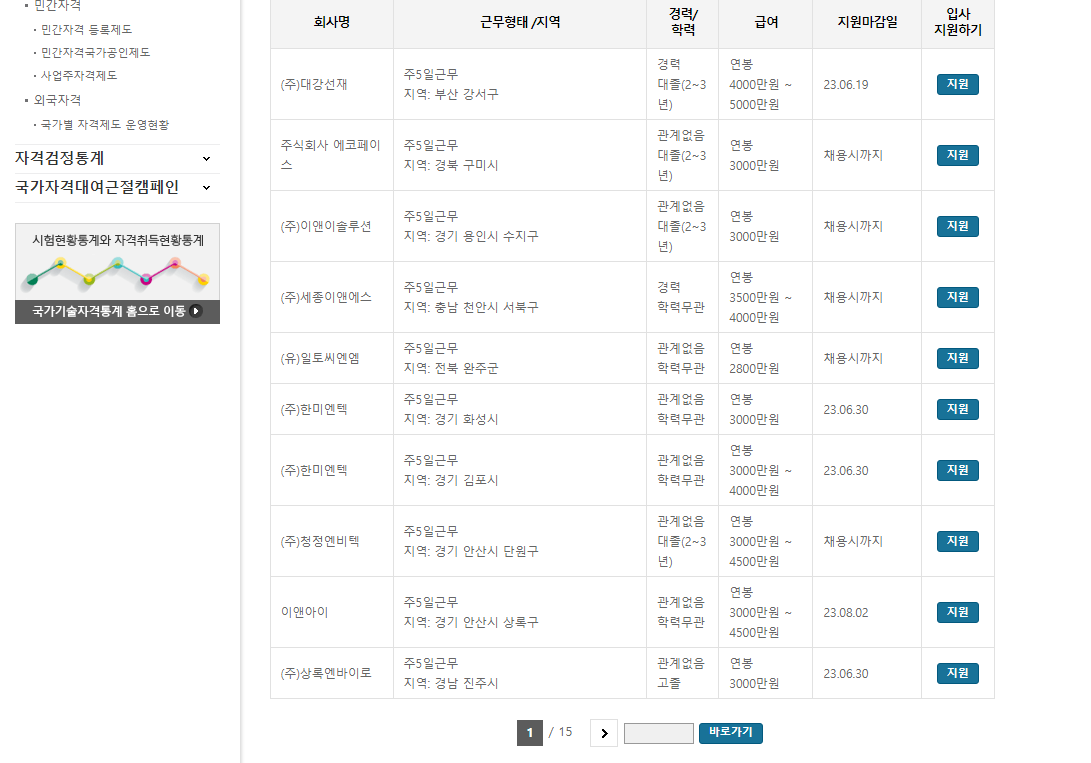This screenshot has height=763, width=1091.
Task: Expand the 국가자격대여근절캠페인 sidebar menu
Action: click(110, 187)
